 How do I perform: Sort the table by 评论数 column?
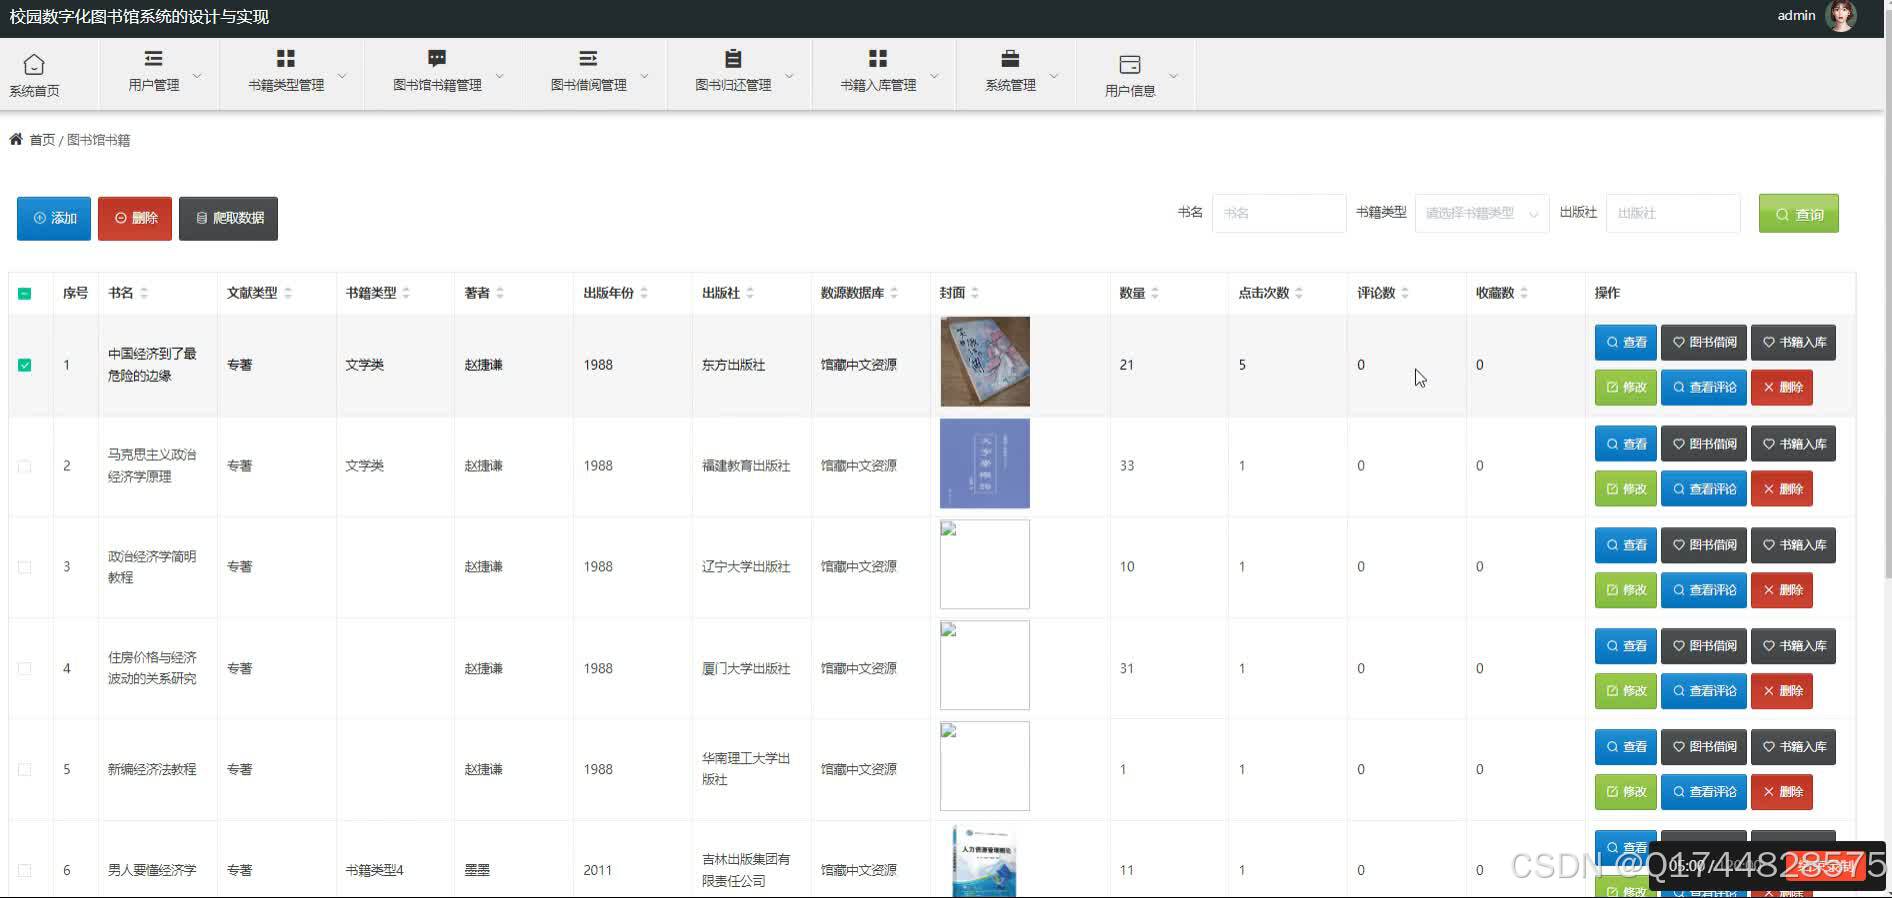[x=1405, y=293]
